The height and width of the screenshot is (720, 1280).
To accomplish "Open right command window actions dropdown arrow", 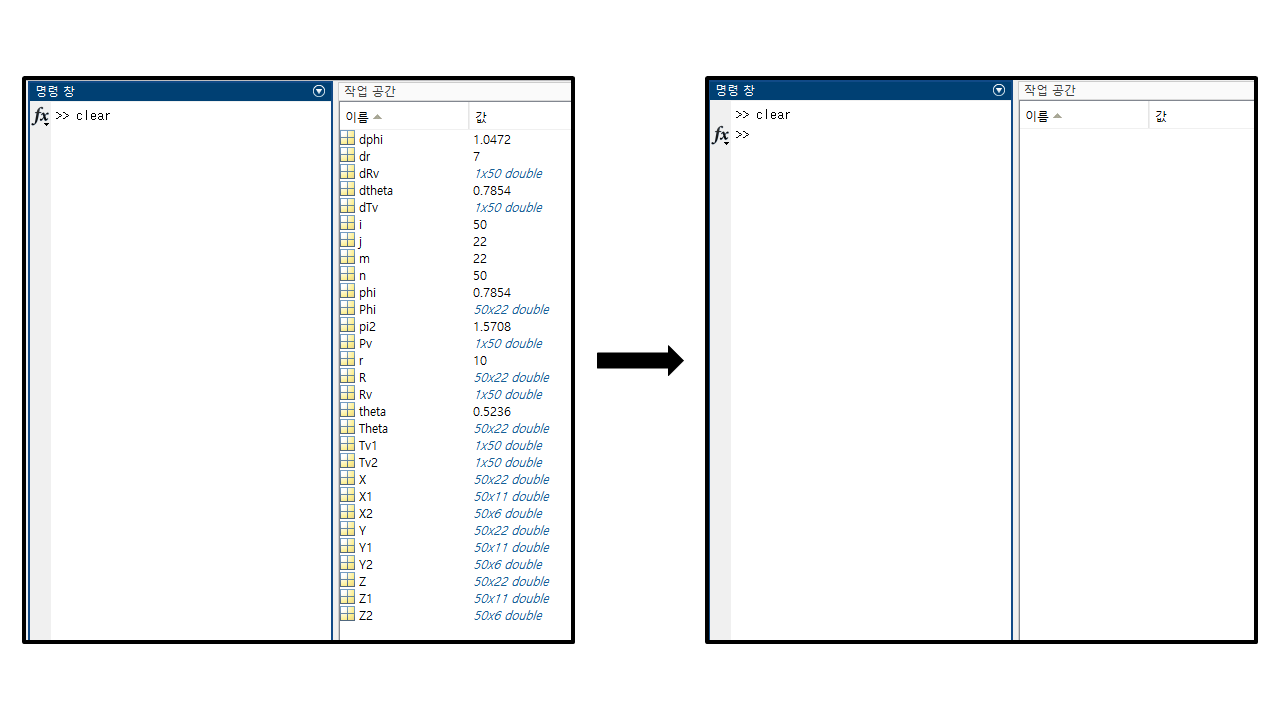I will (999, 90).
